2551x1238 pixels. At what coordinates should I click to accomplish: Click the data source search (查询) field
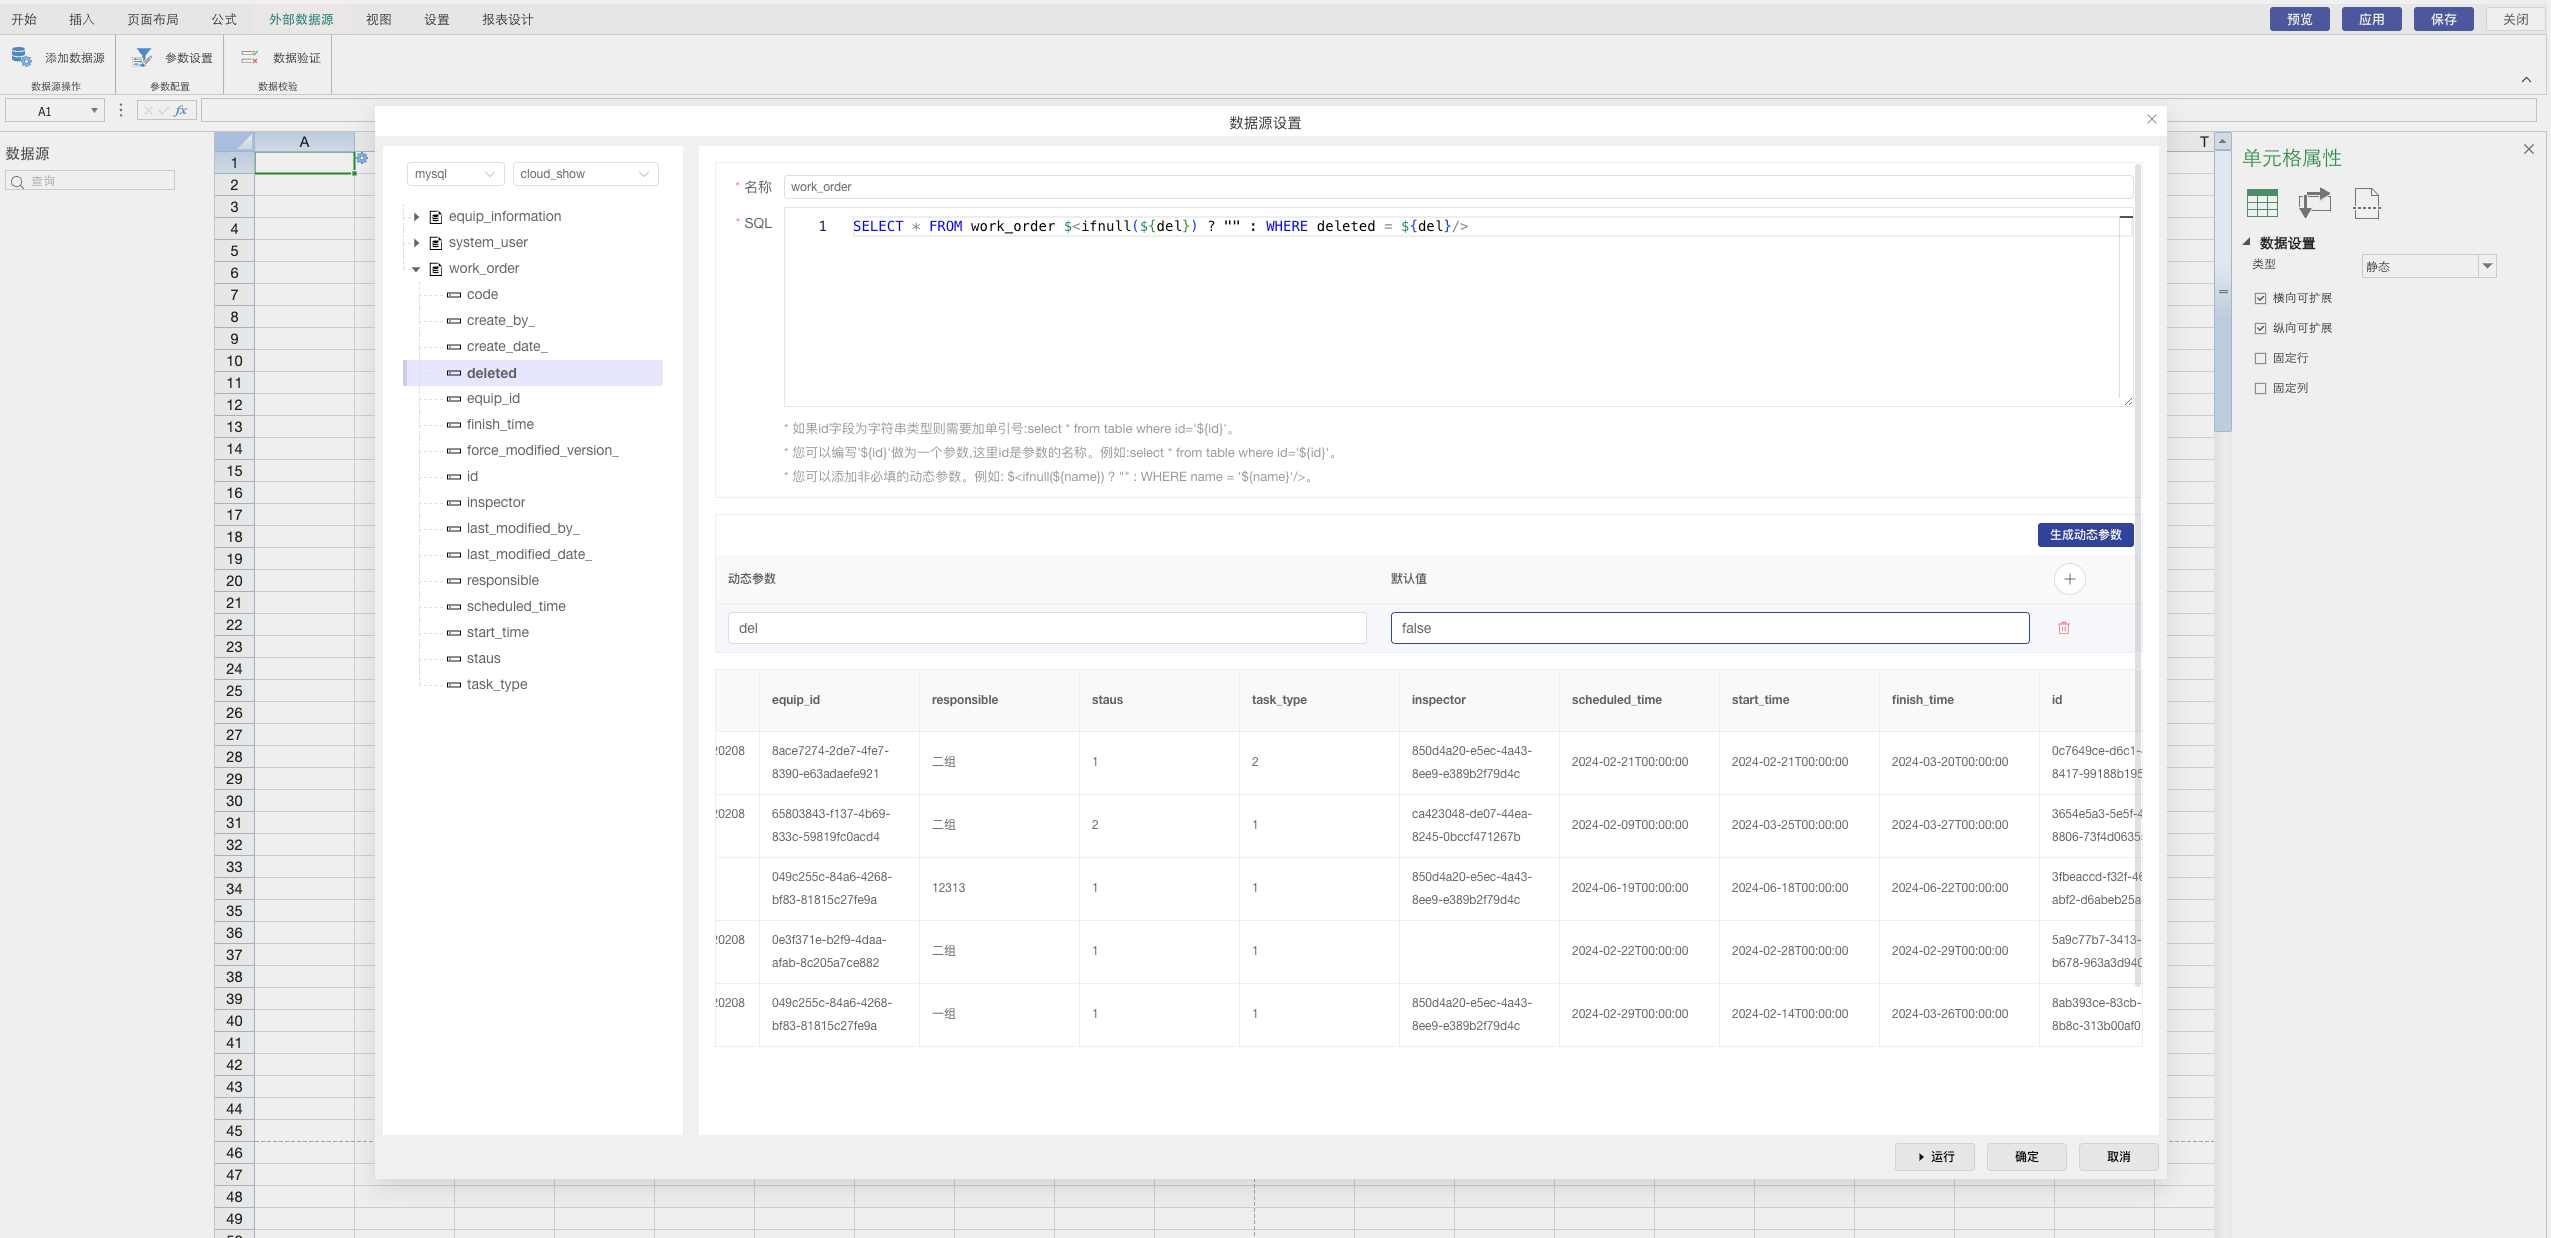[90, 181]
